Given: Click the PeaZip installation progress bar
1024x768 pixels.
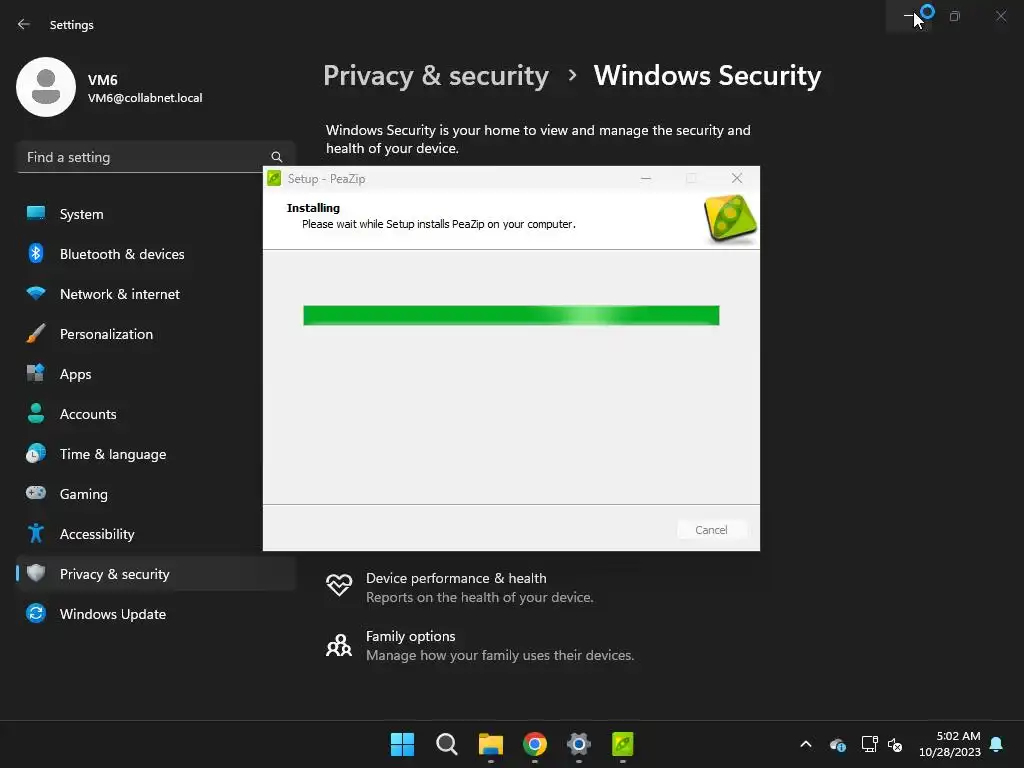Looking at the screenshot, I should [511, 315].
